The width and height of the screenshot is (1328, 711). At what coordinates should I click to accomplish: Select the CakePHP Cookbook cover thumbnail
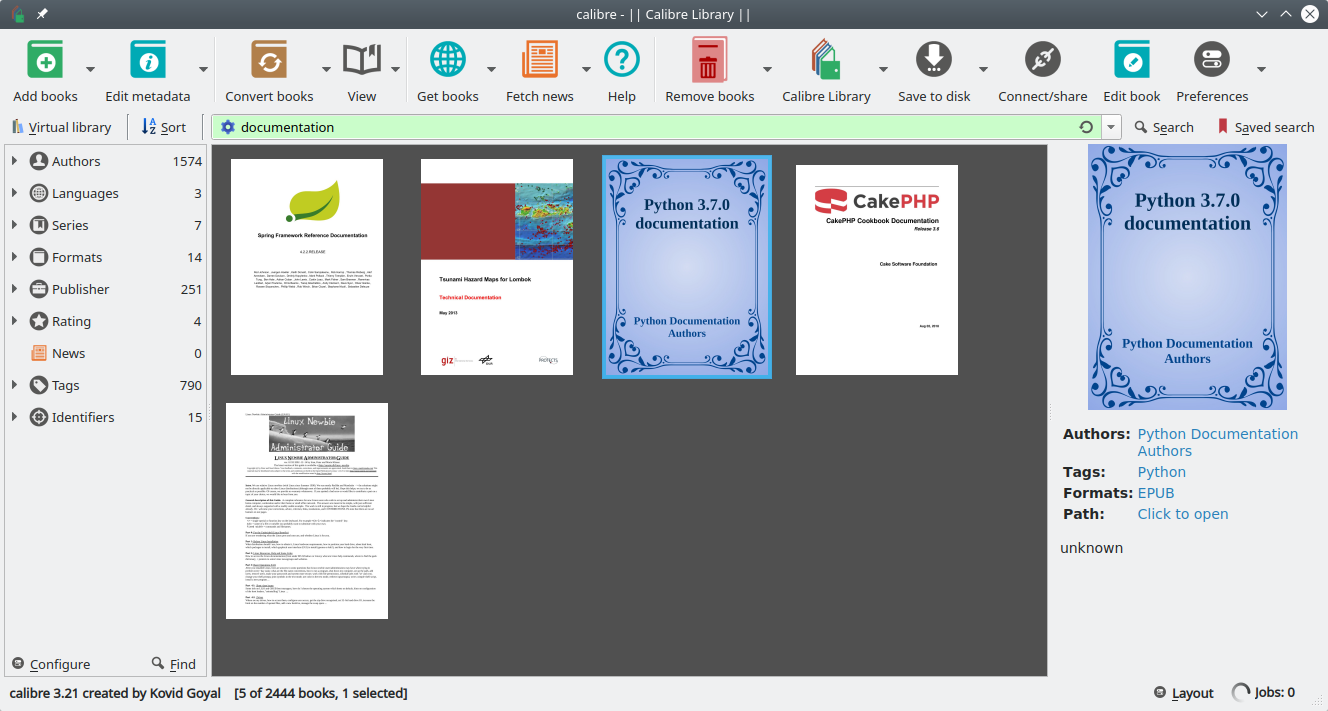[876, 270]
